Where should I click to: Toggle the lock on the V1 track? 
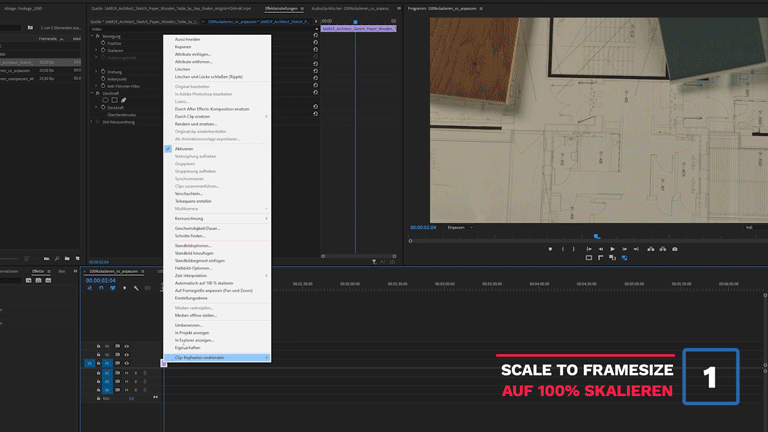point(98,363)
